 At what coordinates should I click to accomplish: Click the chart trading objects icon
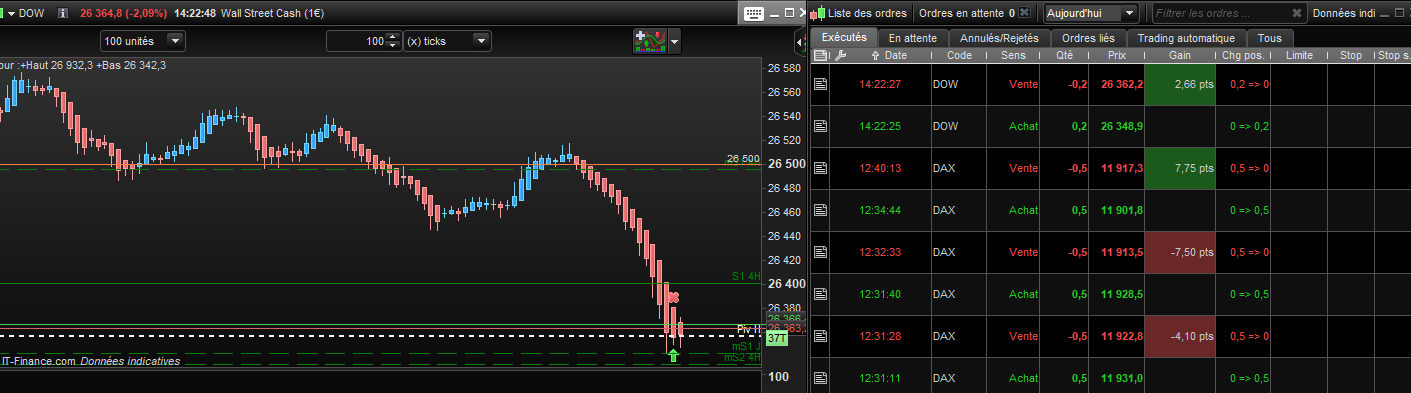649,41
